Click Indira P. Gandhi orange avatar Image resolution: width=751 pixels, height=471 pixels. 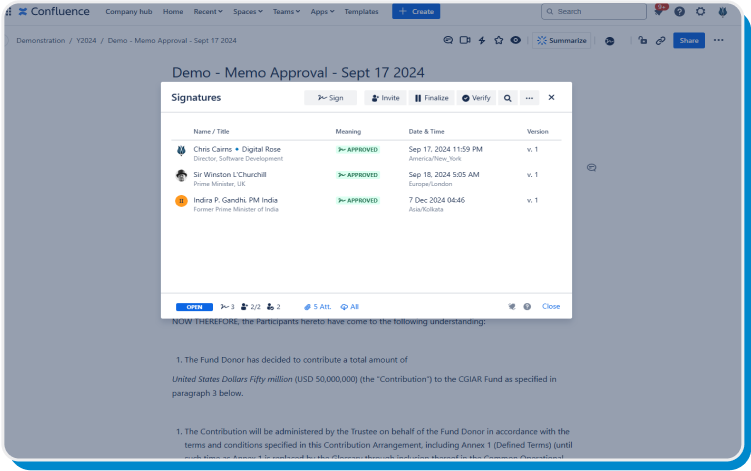click(x=181, y=201)
